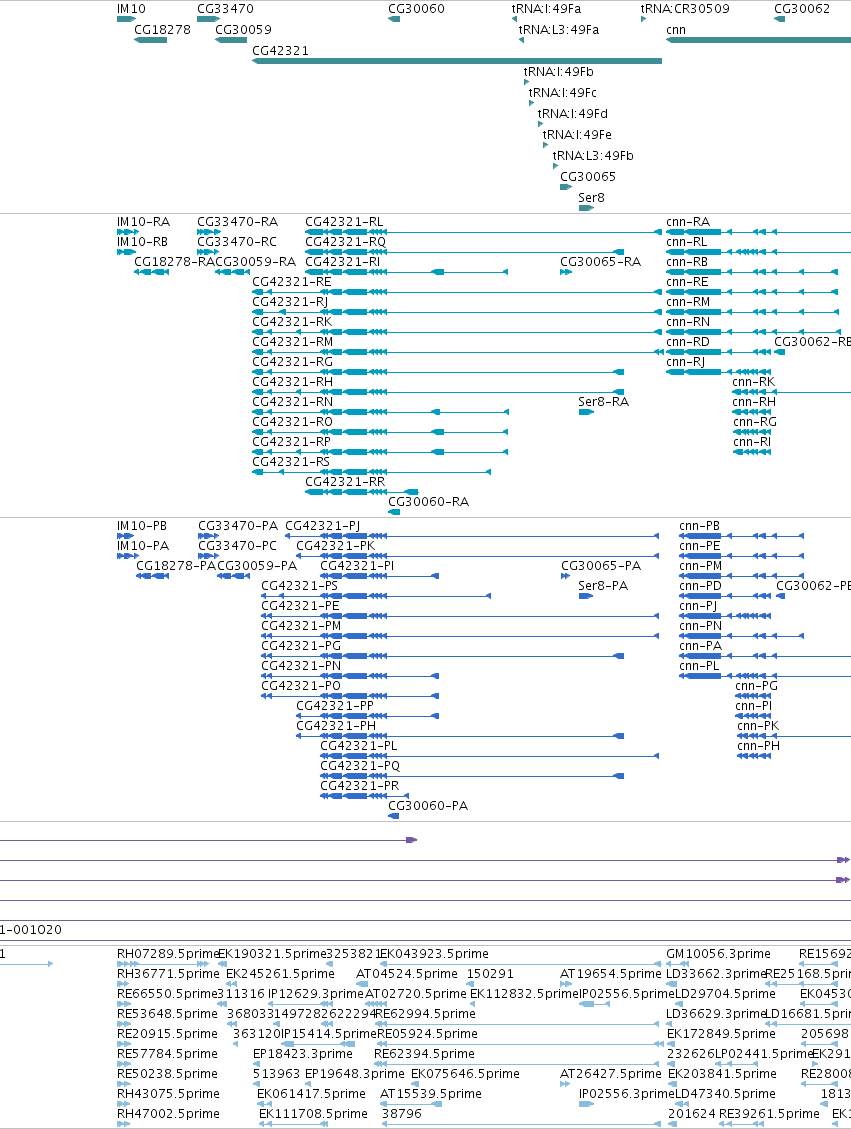Select the IM10-RB transcript label
This screenshot has height=1129, width=851.
pyautogui.click(x=143, y=242)
